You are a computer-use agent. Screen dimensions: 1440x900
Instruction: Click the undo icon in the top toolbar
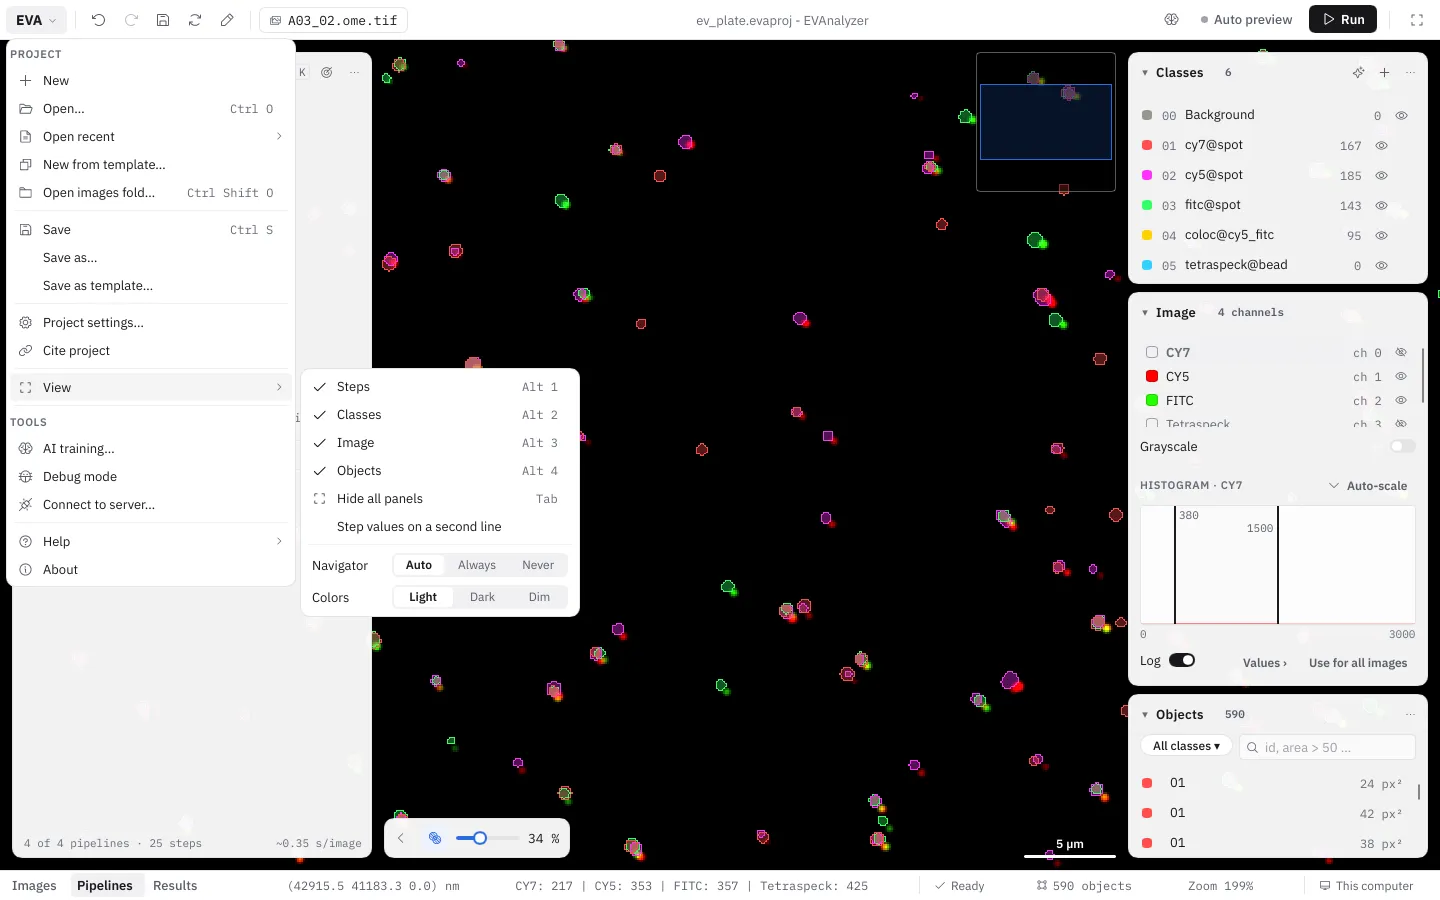(98, 20)
